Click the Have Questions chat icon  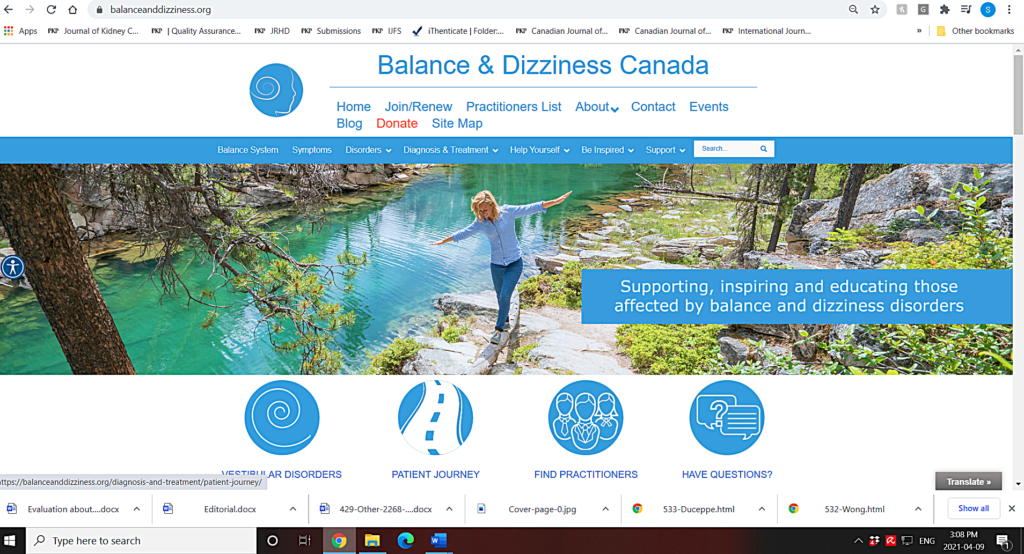pyautogui.click(x=727, y=417)
